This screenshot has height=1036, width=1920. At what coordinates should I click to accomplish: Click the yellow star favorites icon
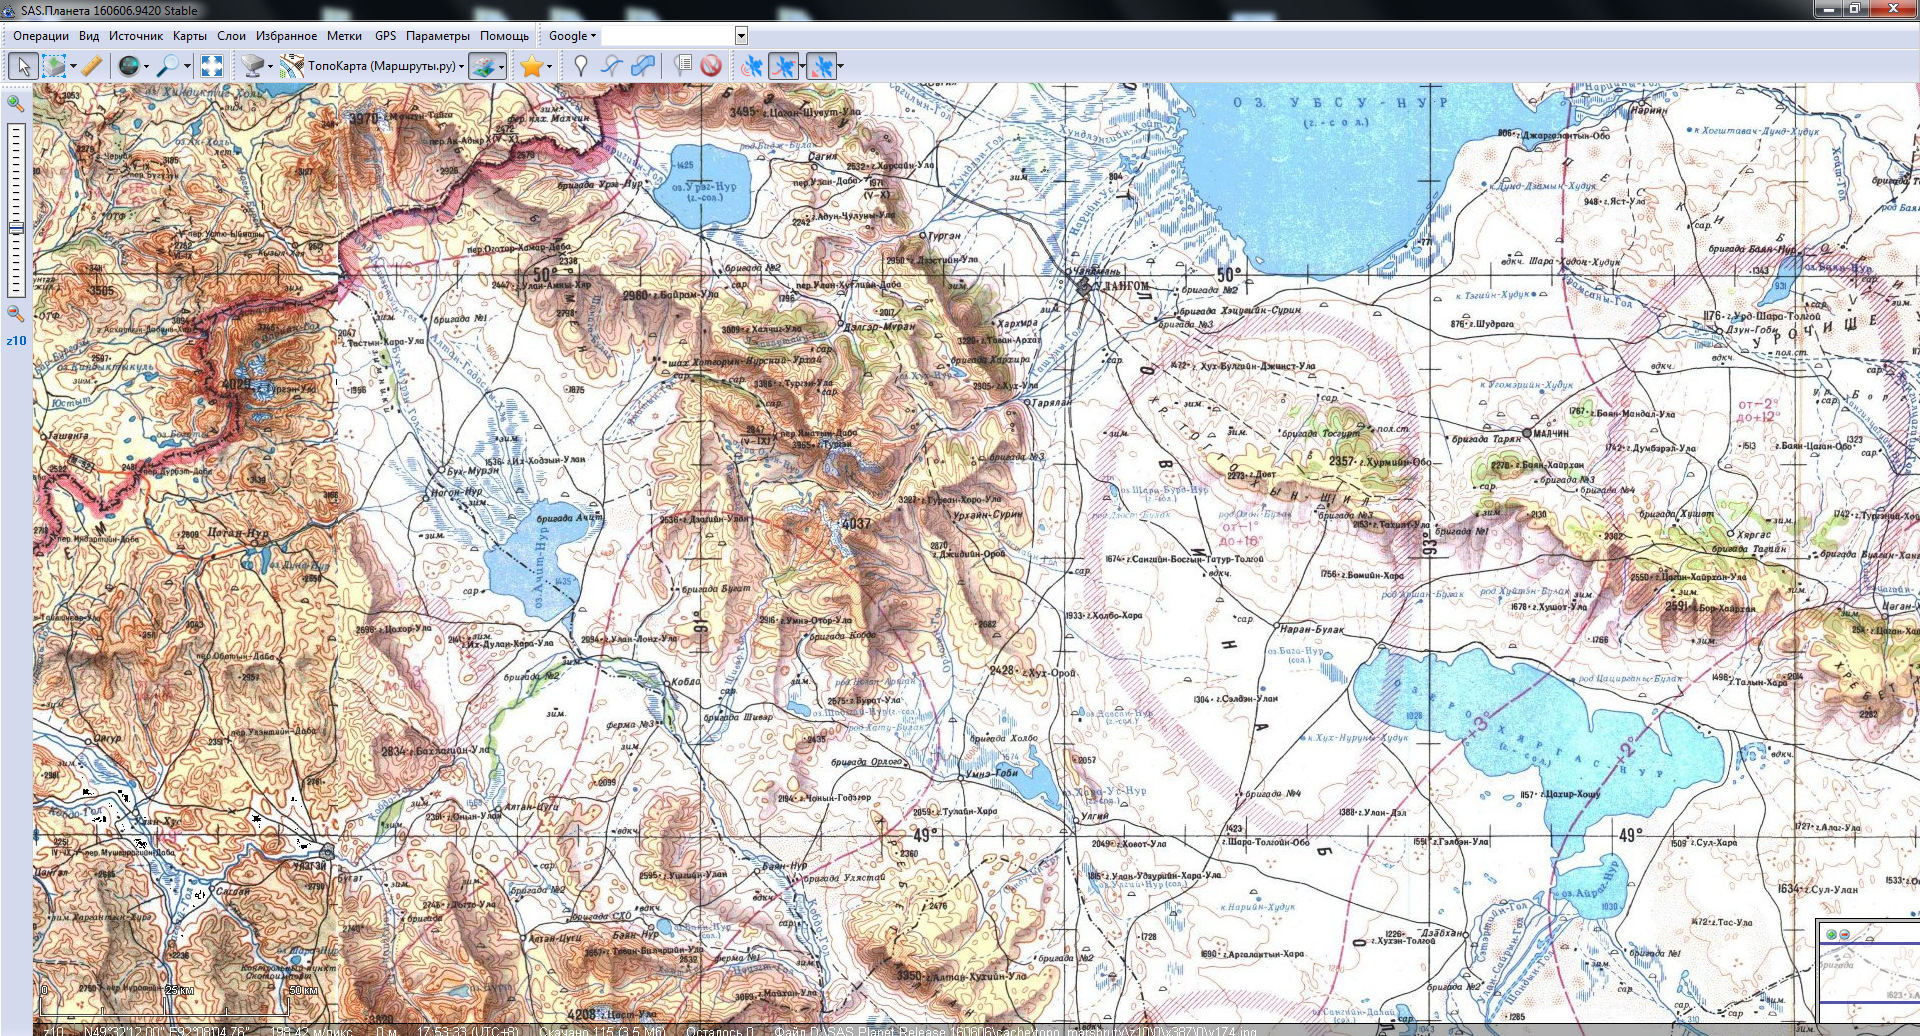[531, 66]
